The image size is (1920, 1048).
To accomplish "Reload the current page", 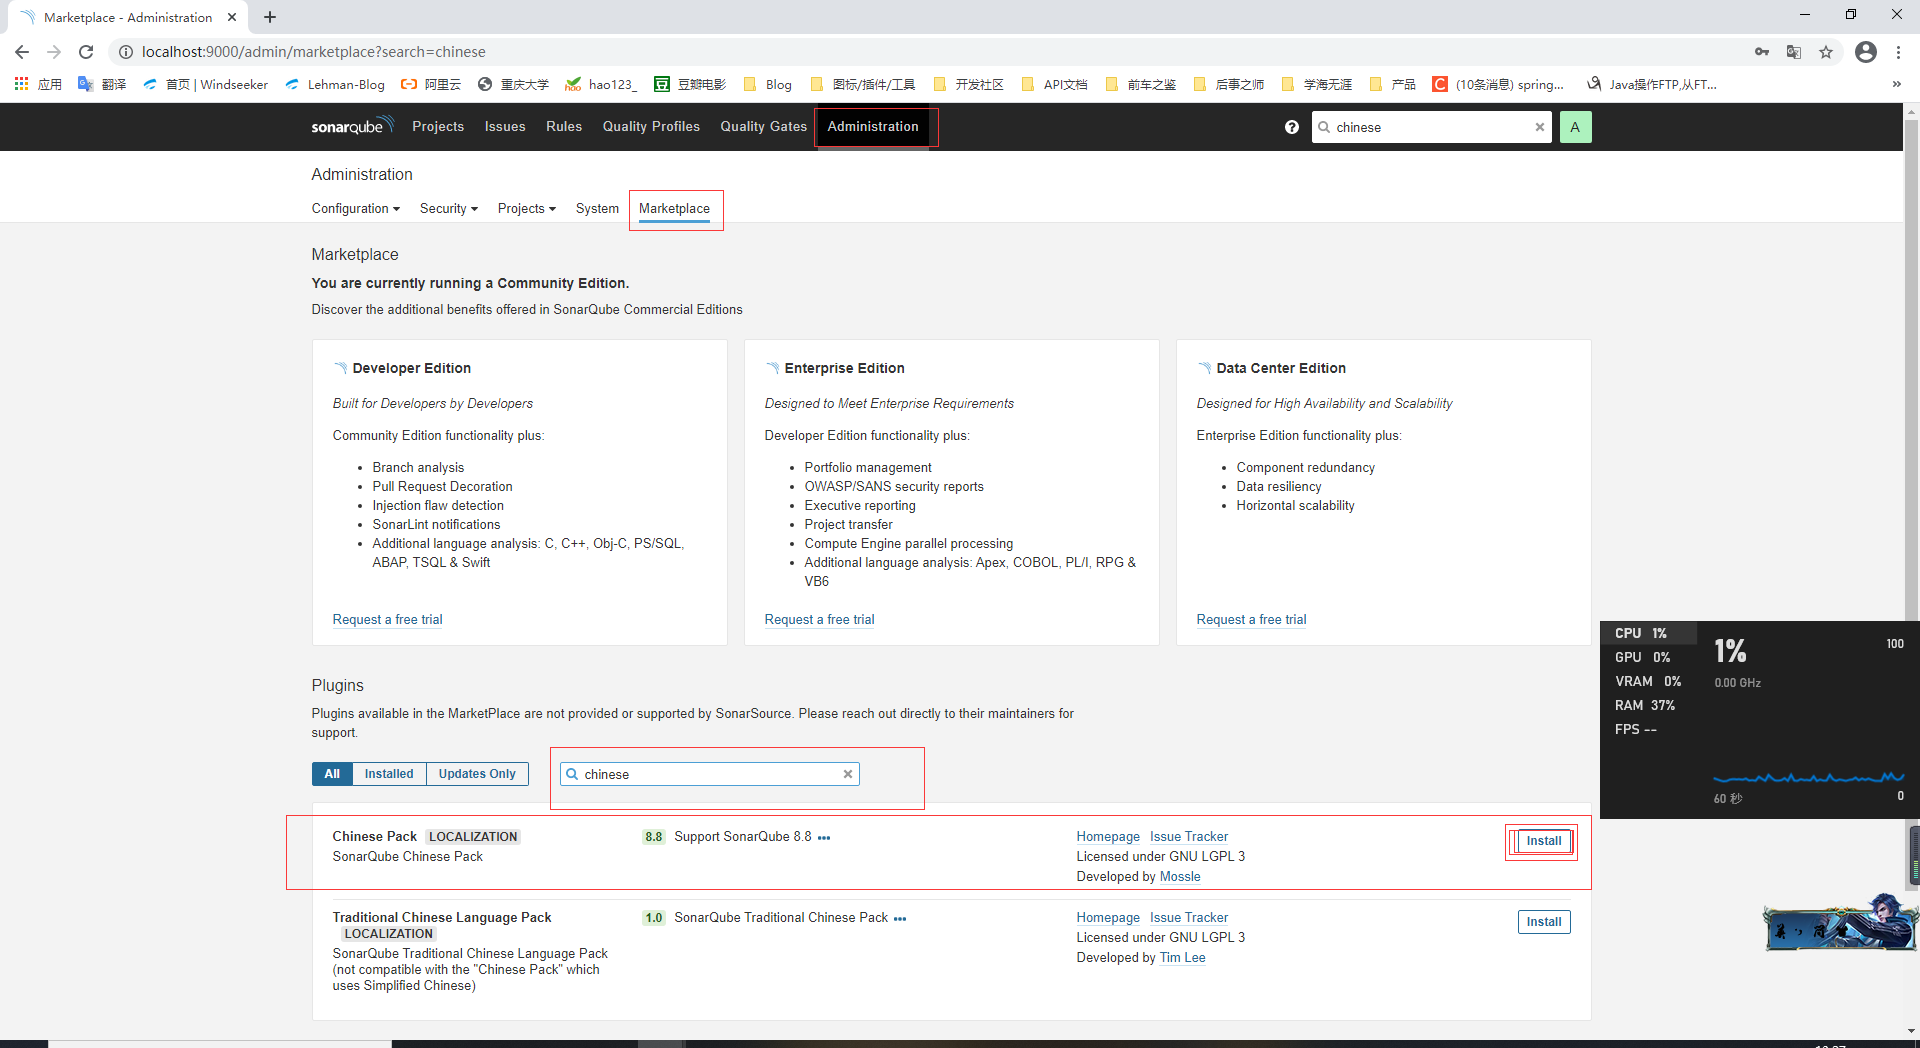I will (x=86, y=52).
